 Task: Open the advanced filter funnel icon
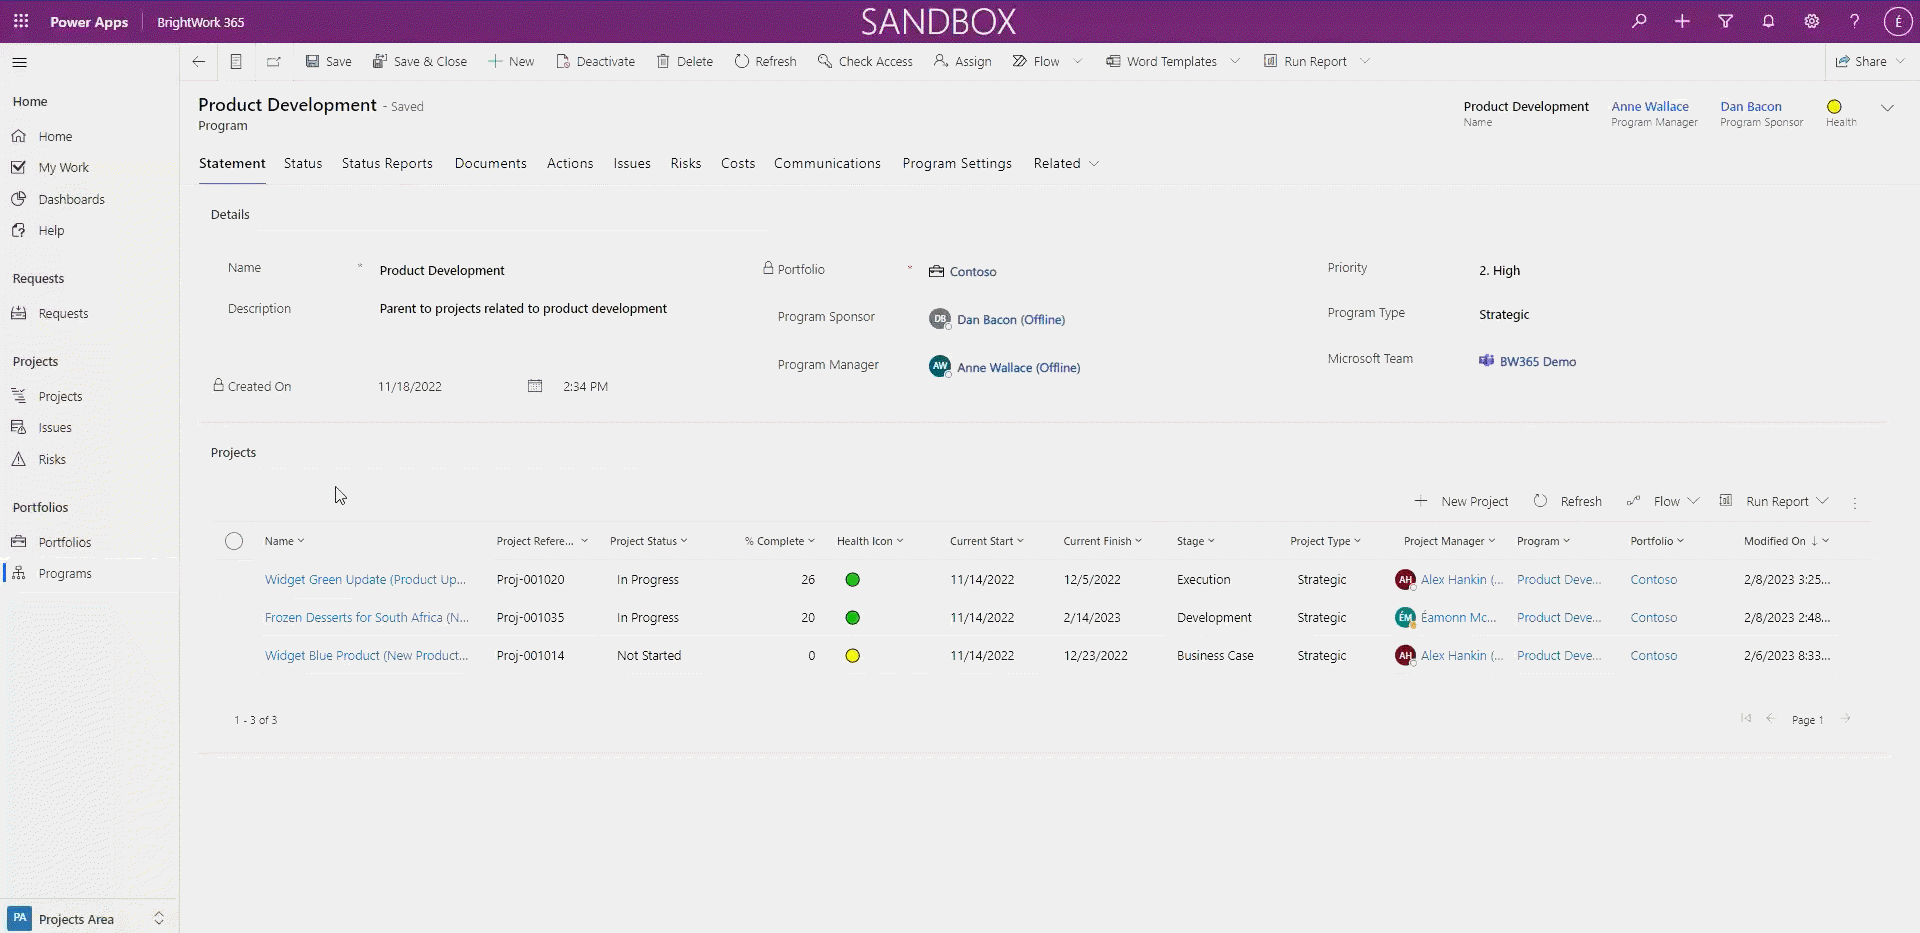tap(1725, 21)
